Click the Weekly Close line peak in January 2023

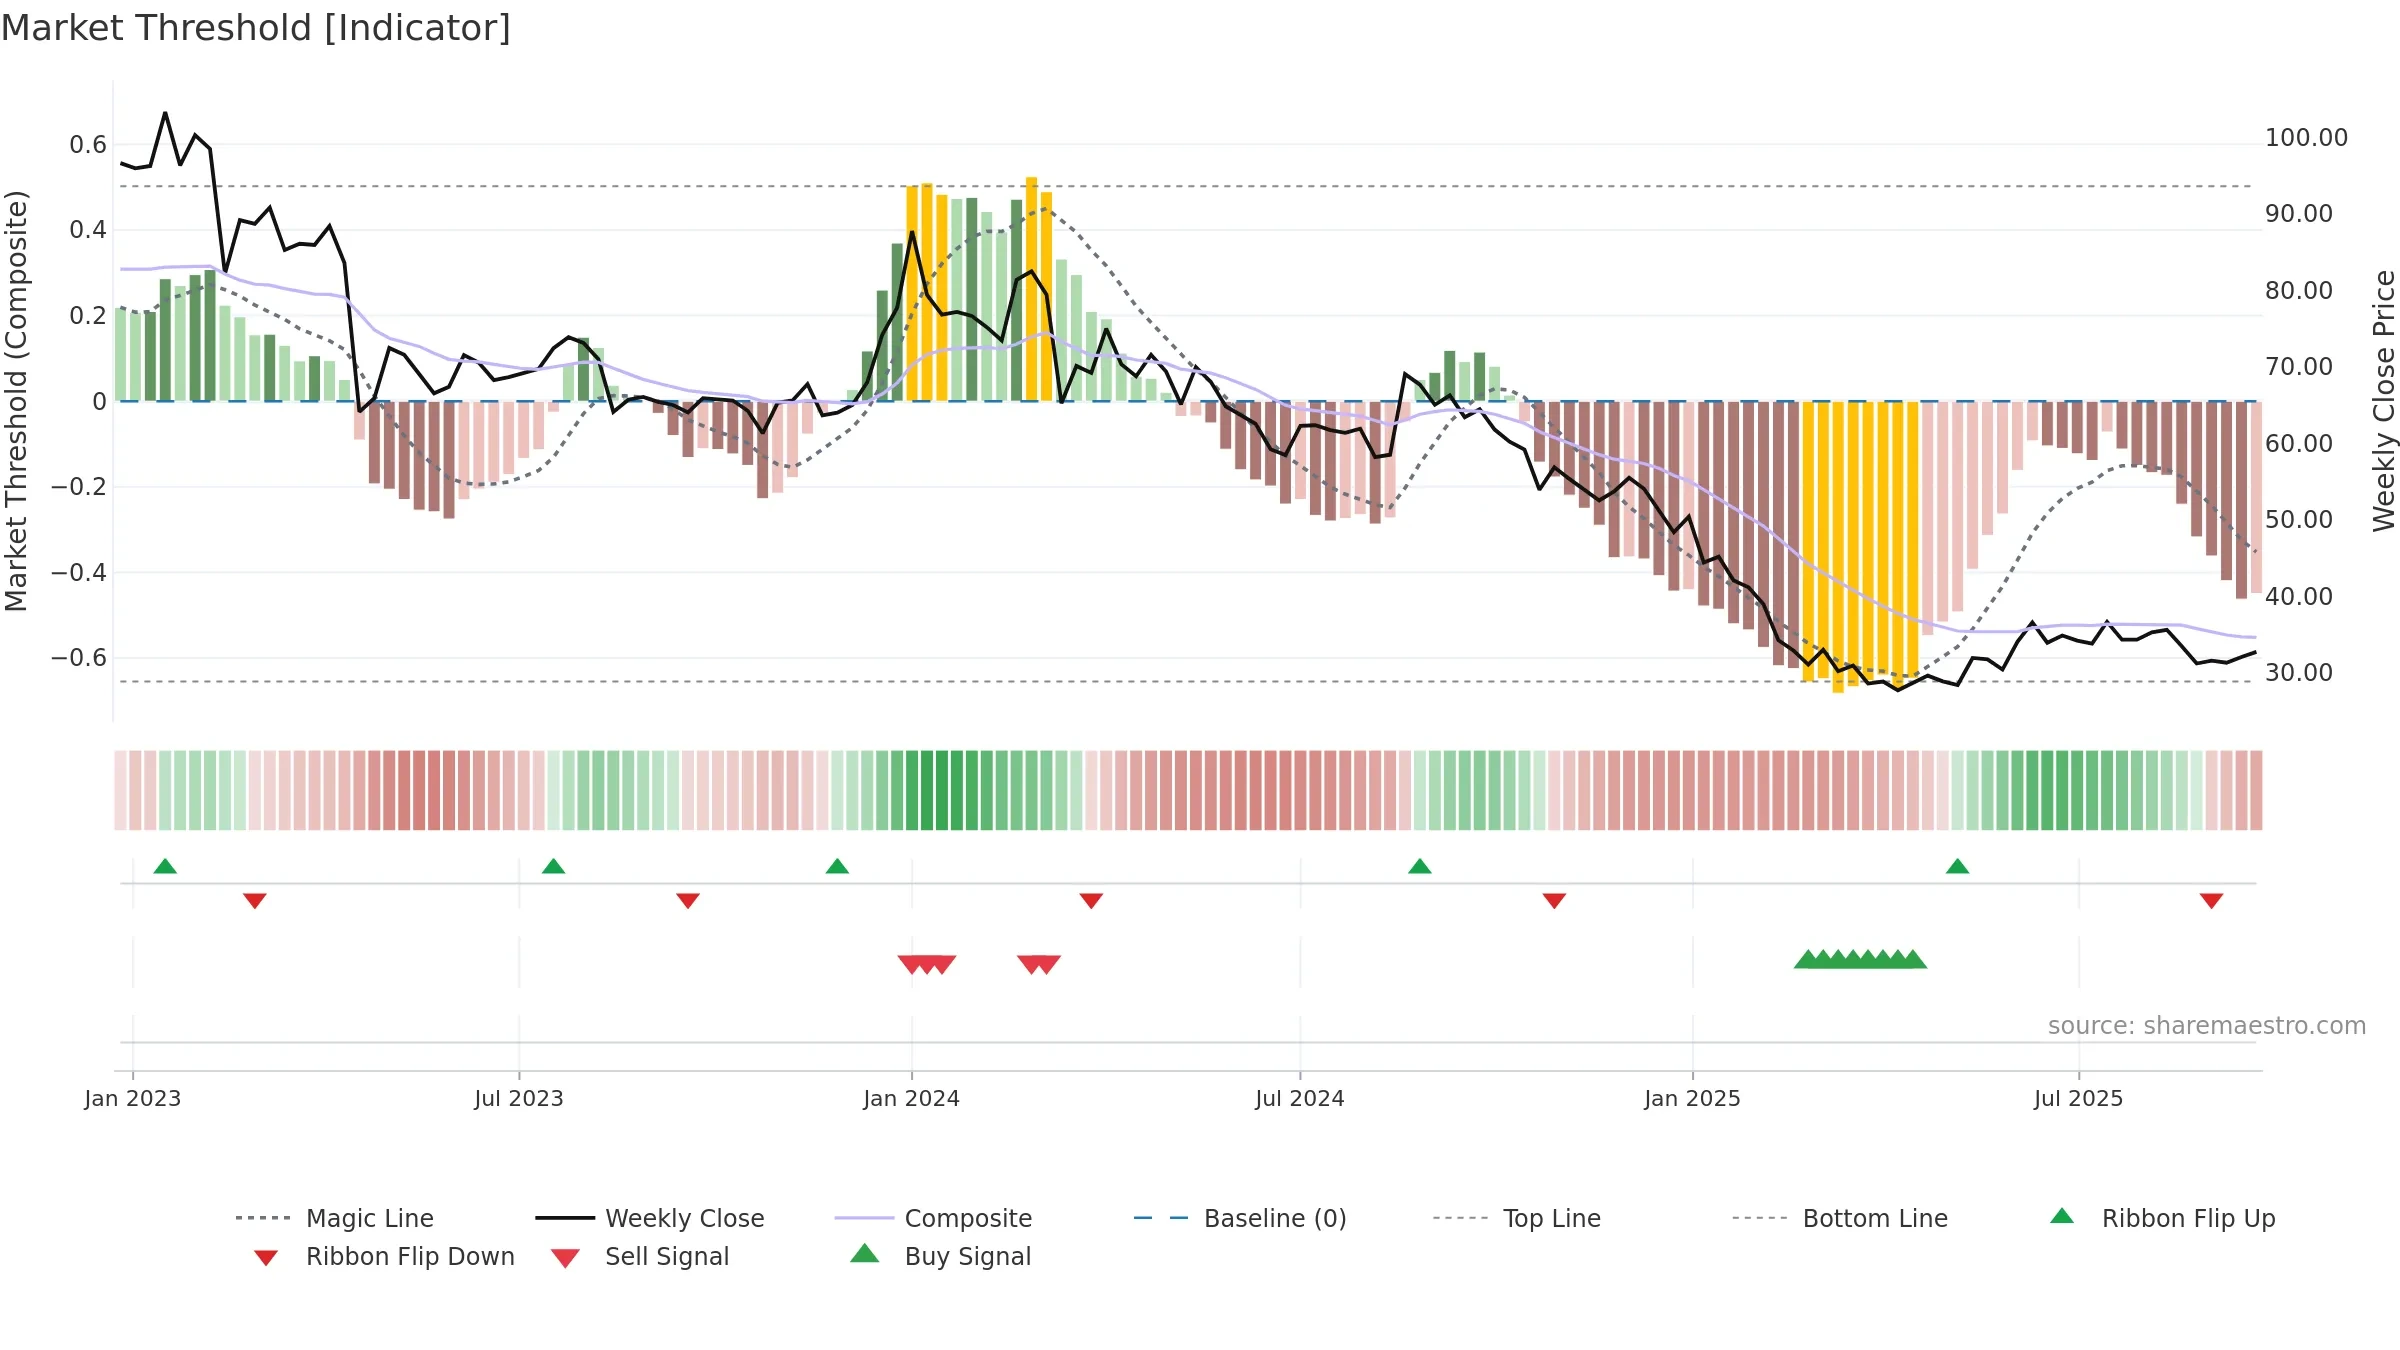pyautogui.click(x=165, y=113)
